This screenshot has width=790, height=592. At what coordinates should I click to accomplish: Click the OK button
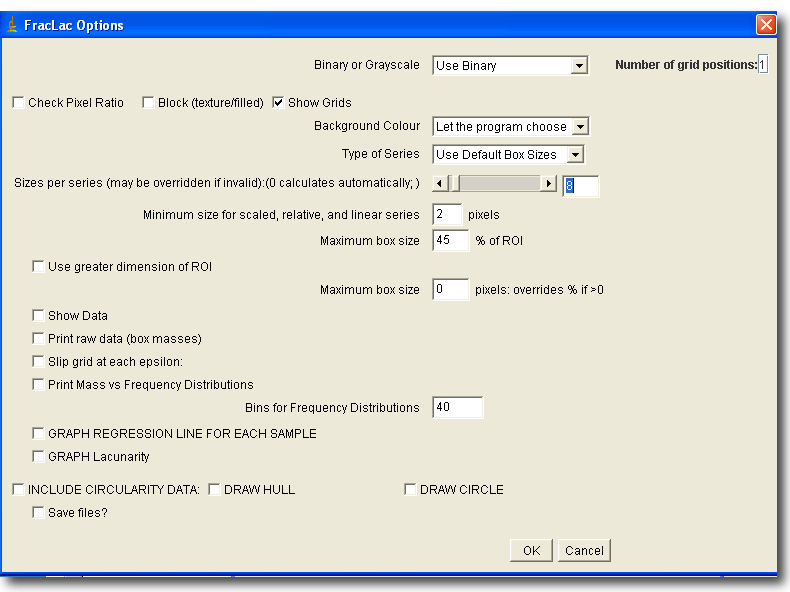(x=531, y=550)
